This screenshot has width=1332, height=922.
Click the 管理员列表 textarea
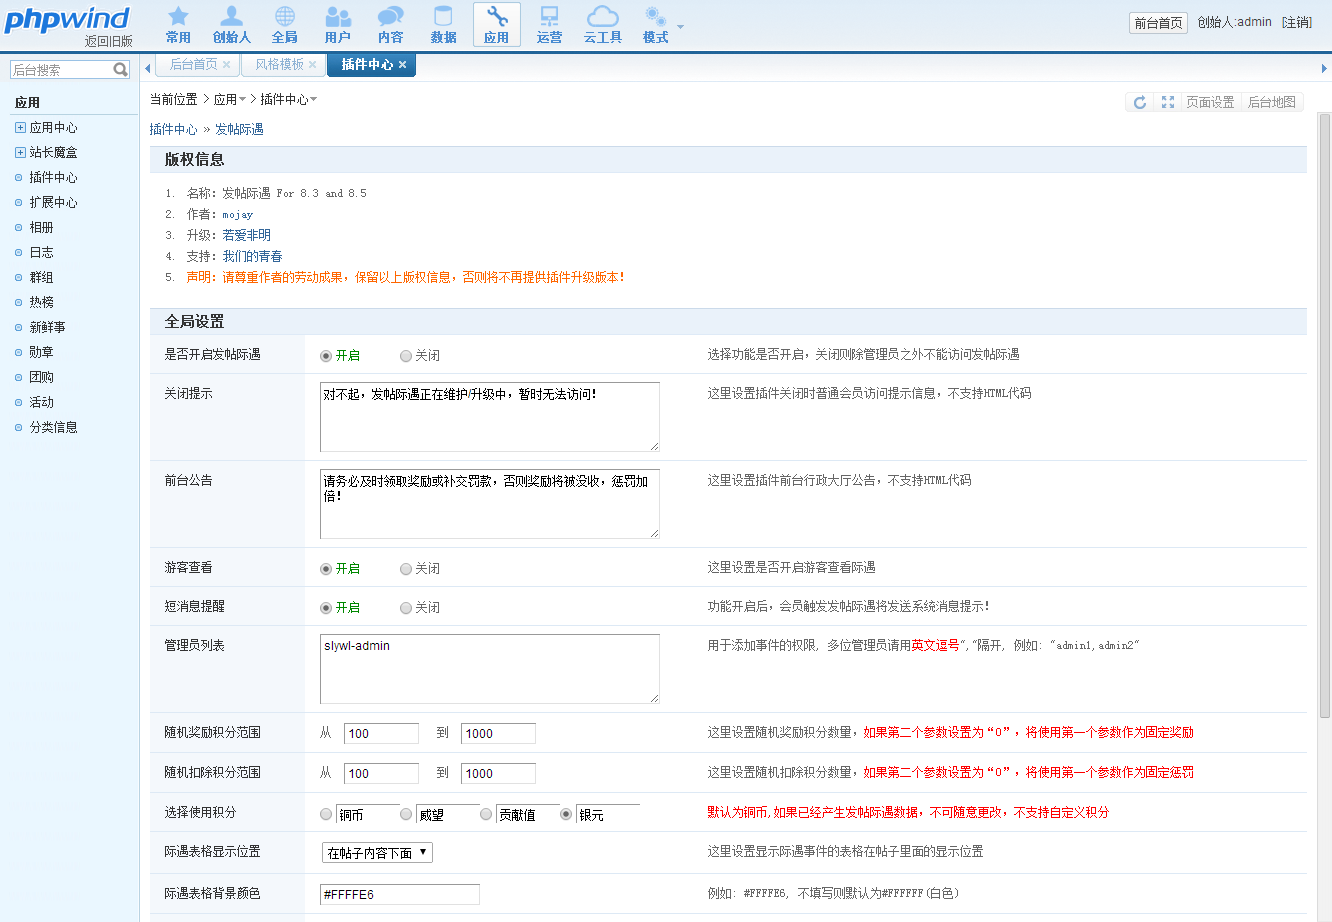[x=490, y=669]
